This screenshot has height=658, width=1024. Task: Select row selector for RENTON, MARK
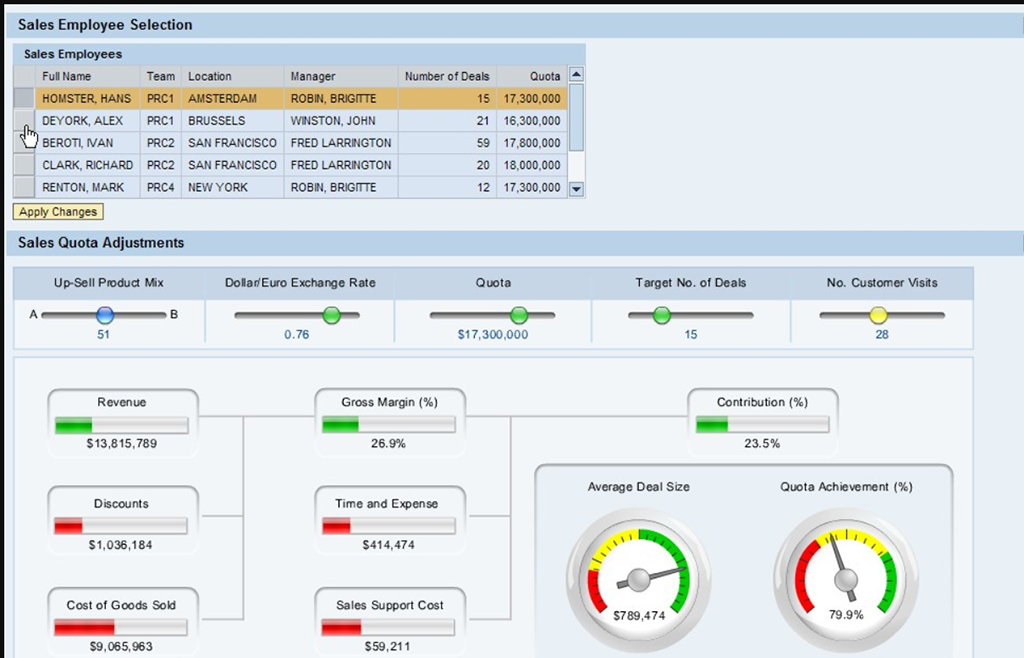pyautogui.click(x=23, y=187)
